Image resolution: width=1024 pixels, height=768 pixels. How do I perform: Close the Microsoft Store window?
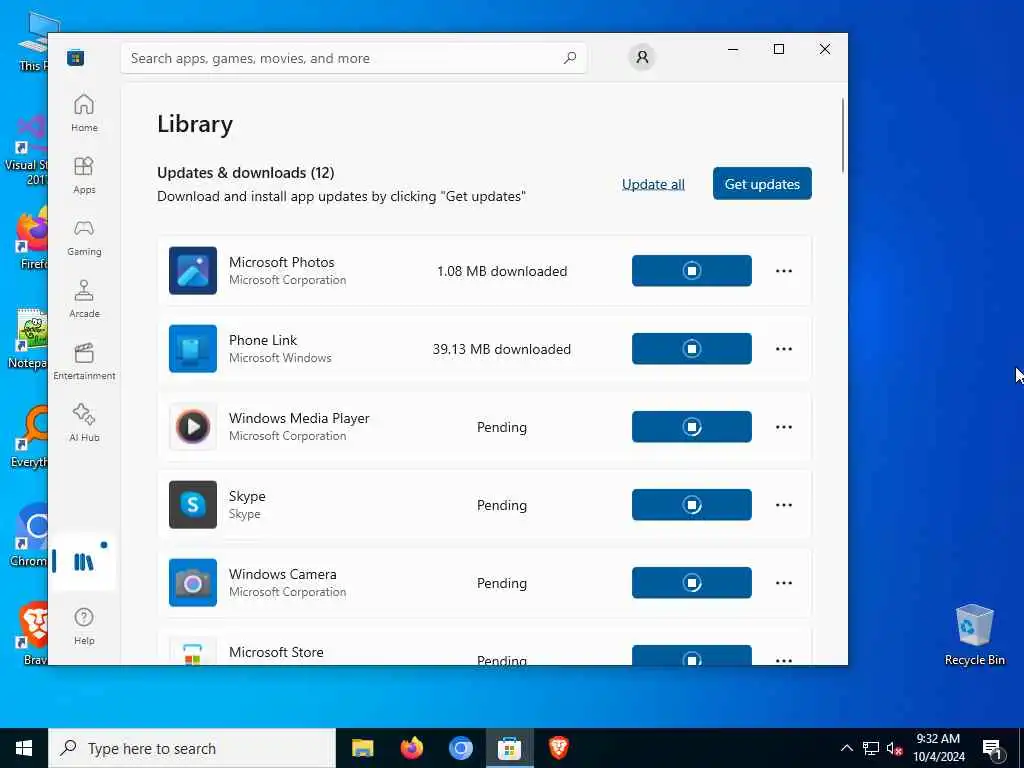point(825,49)
